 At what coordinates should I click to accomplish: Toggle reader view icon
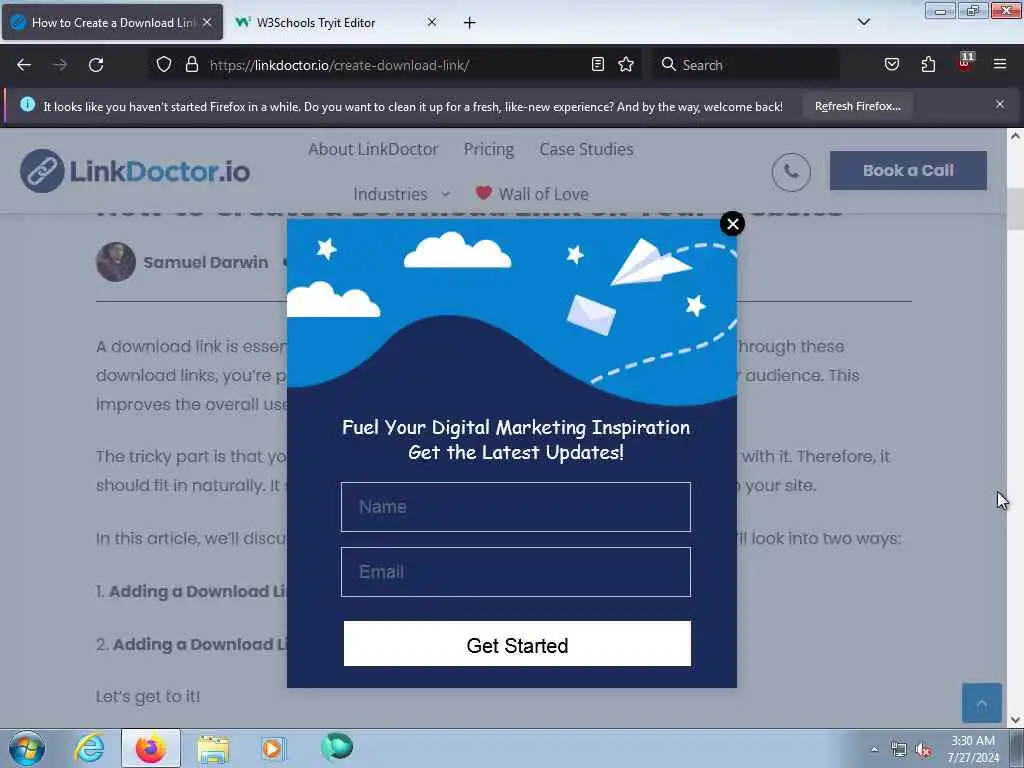[597, 64]
